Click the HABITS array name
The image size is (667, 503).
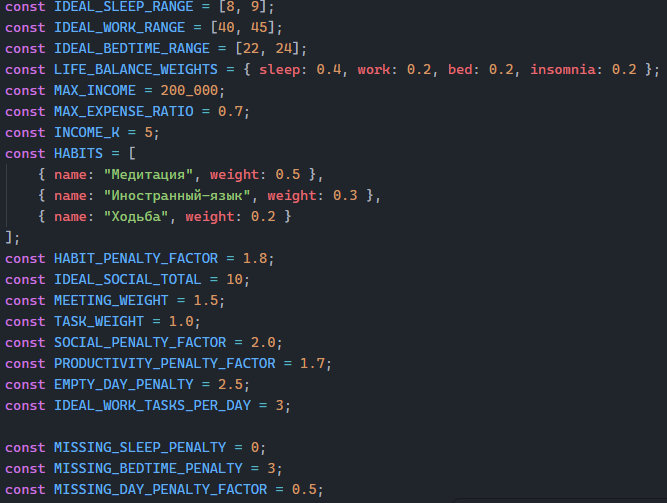pos(78,154)
